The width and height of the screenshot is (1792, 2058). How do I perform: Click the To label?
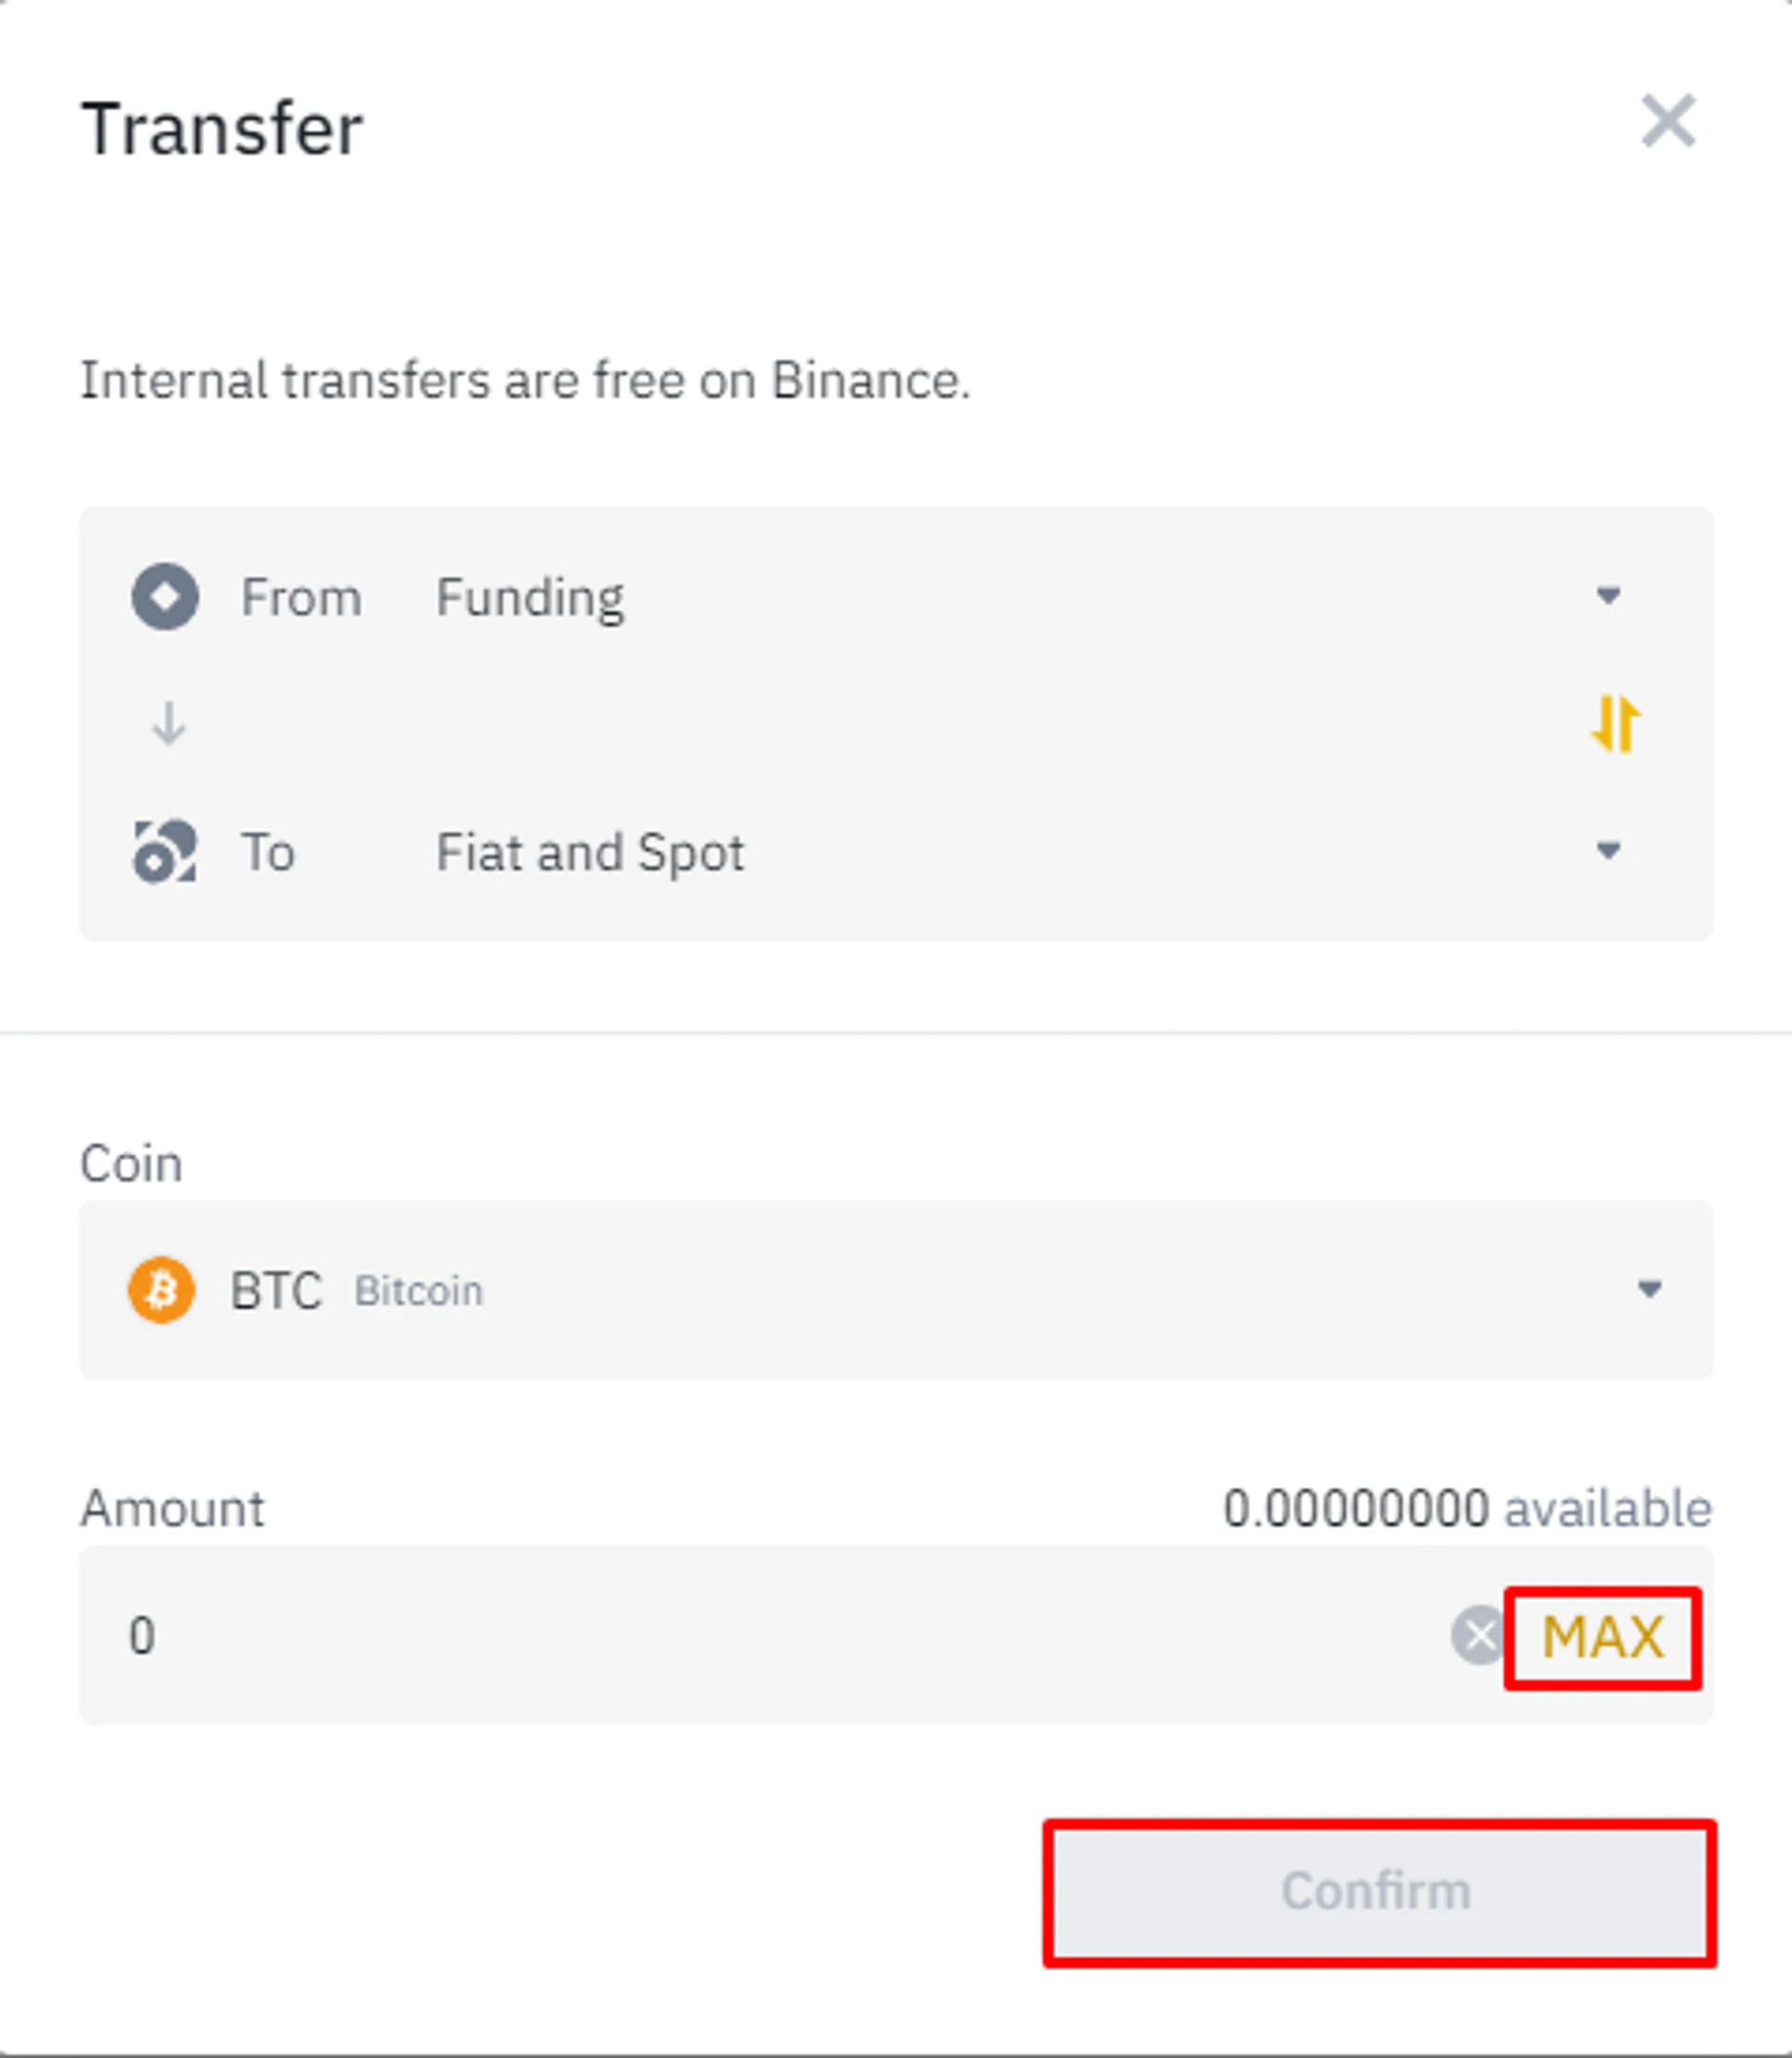[268, 853]
